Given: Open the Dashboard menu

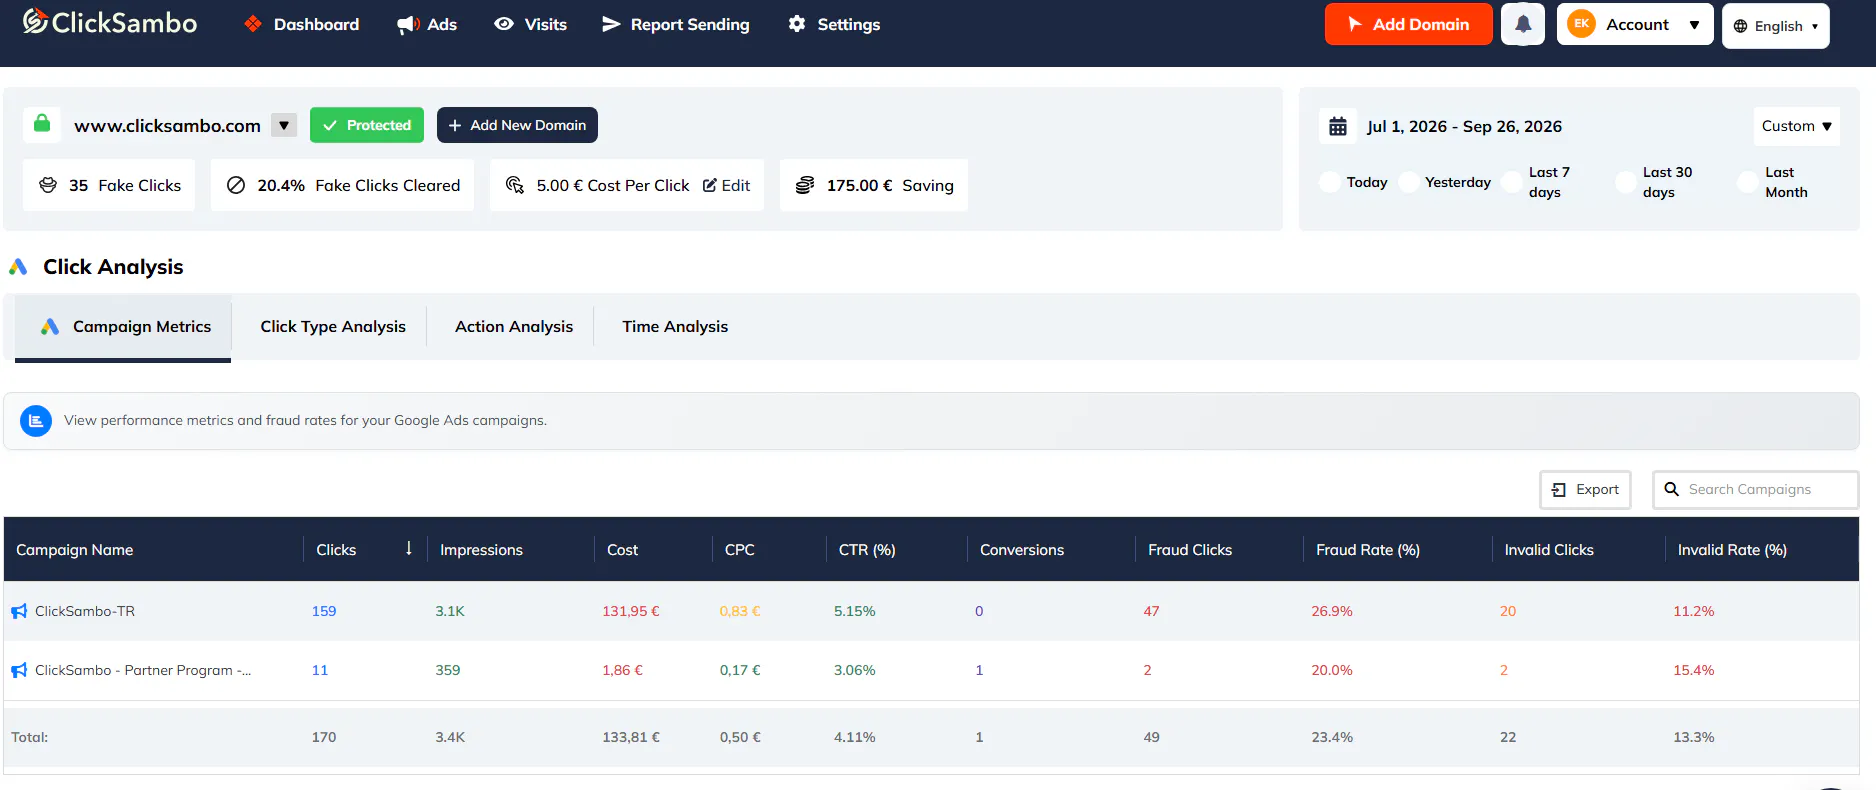Looking at the screenshot, I should click(302, 24).
